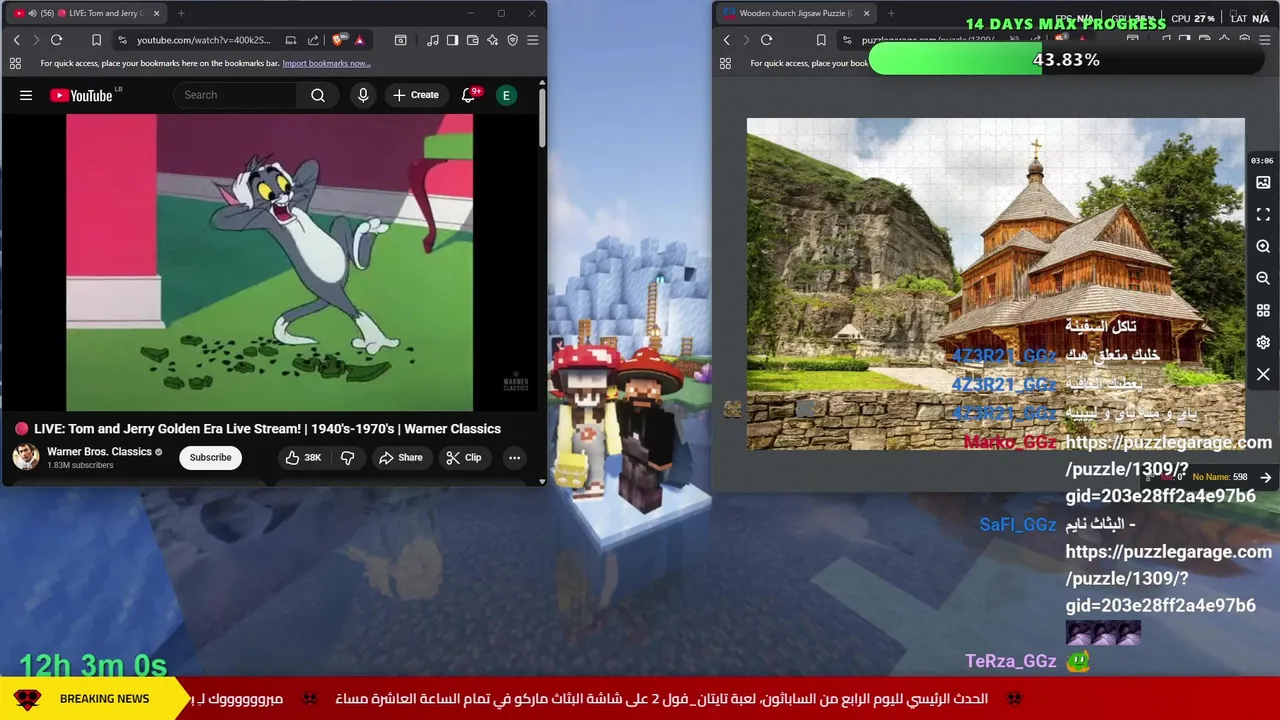The width and height of the screenshot is (1280, 720).
Task: Open the Brave Wallet icon
Action: pyautogui.click(x=472, y=40)
